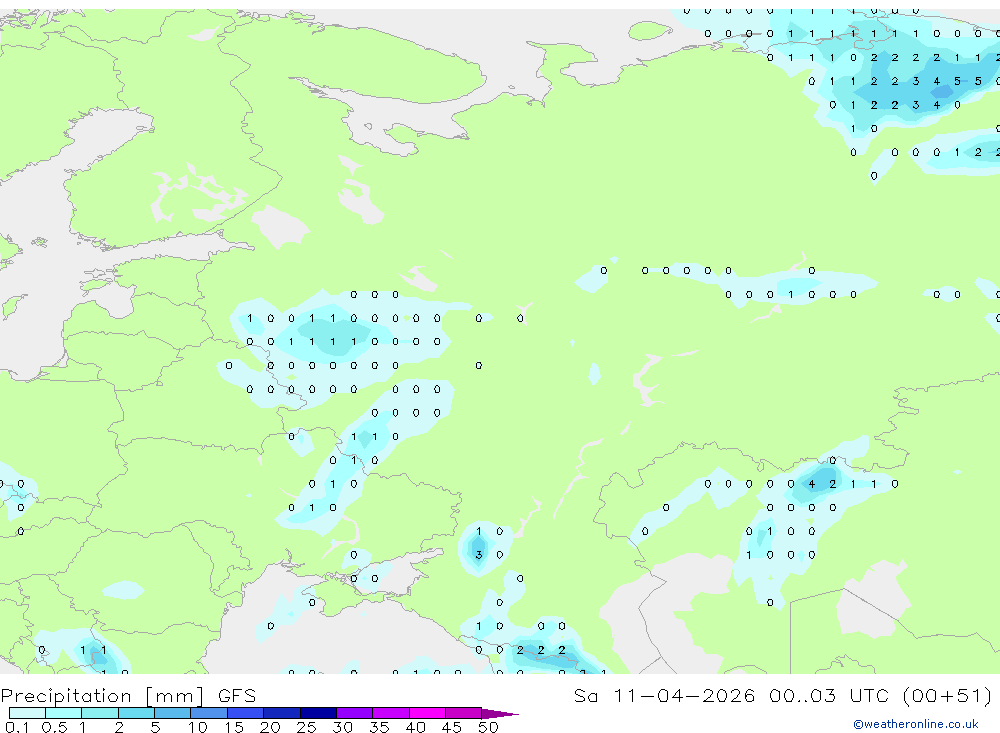The image size is (1000, 733).
Task: Pick the 25–30 mm navy legend swatch
Action: 318,713
